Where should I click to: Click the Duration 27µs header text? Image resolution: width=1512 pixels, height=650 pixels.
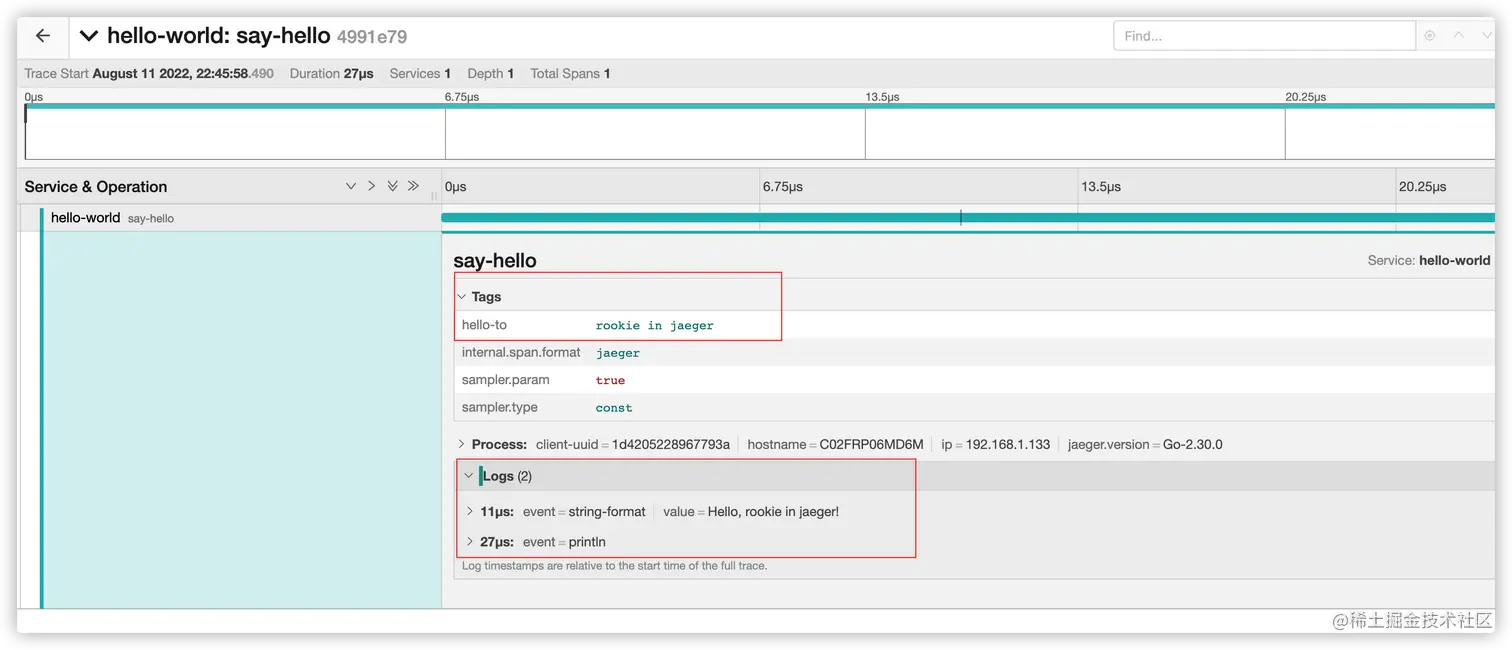click(x=332, y=73)
